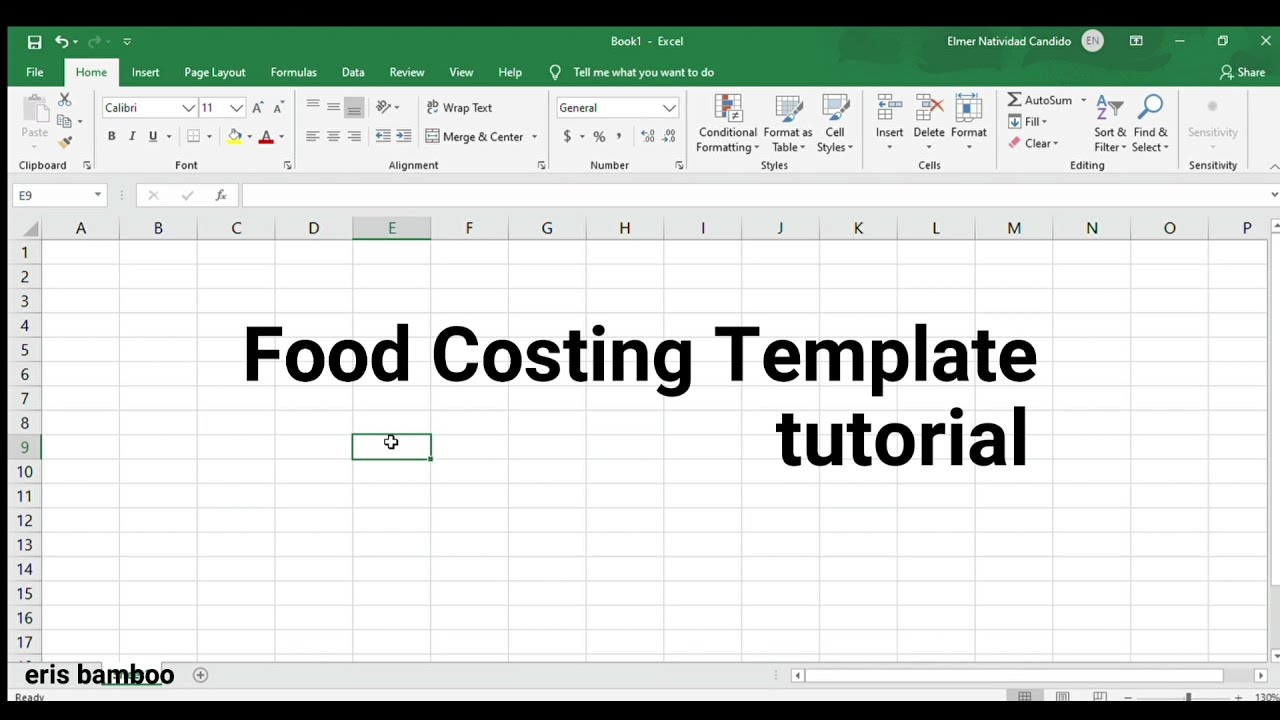Viewport: 1280px width, 720px height.
Task: Click the Insert Function fx icon
Action: click(x=221, y=195)
